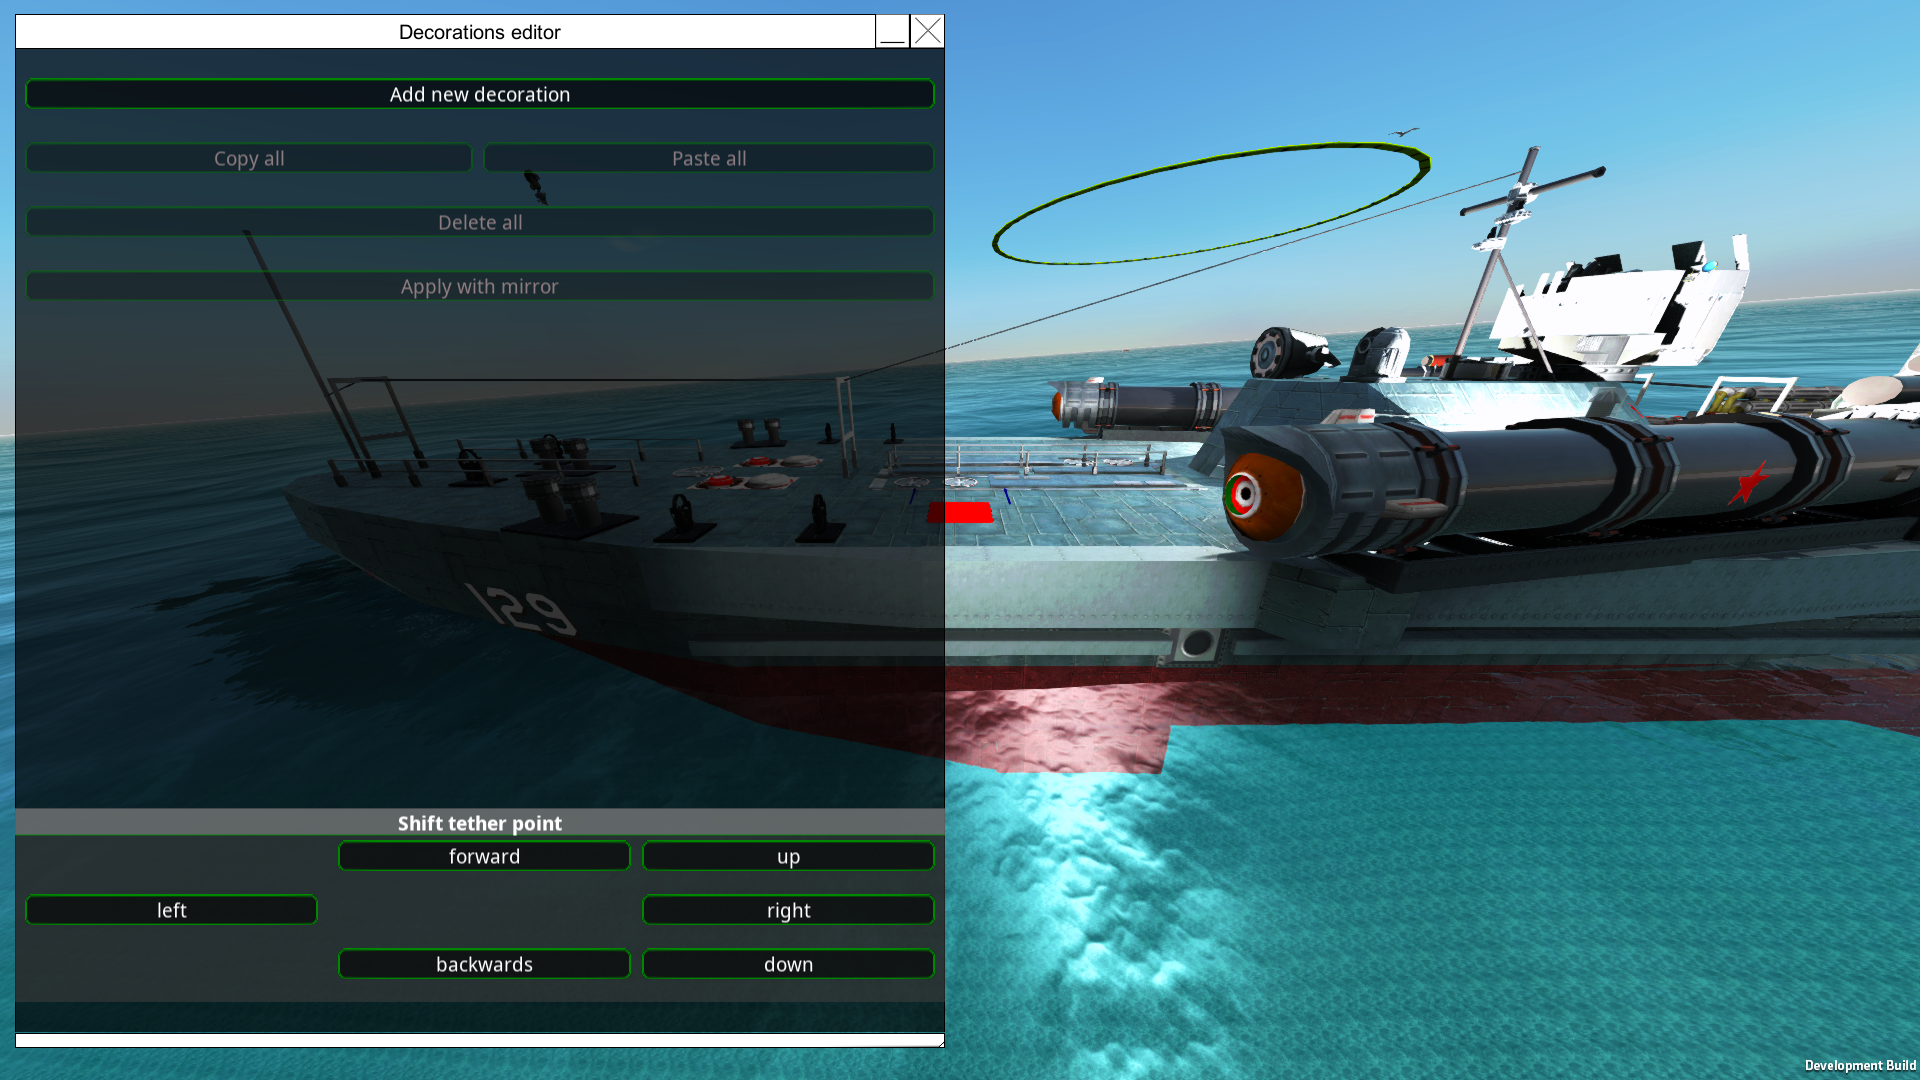Shift tether point forward
Screen dimensions: 1920x1080
(484, 856)
